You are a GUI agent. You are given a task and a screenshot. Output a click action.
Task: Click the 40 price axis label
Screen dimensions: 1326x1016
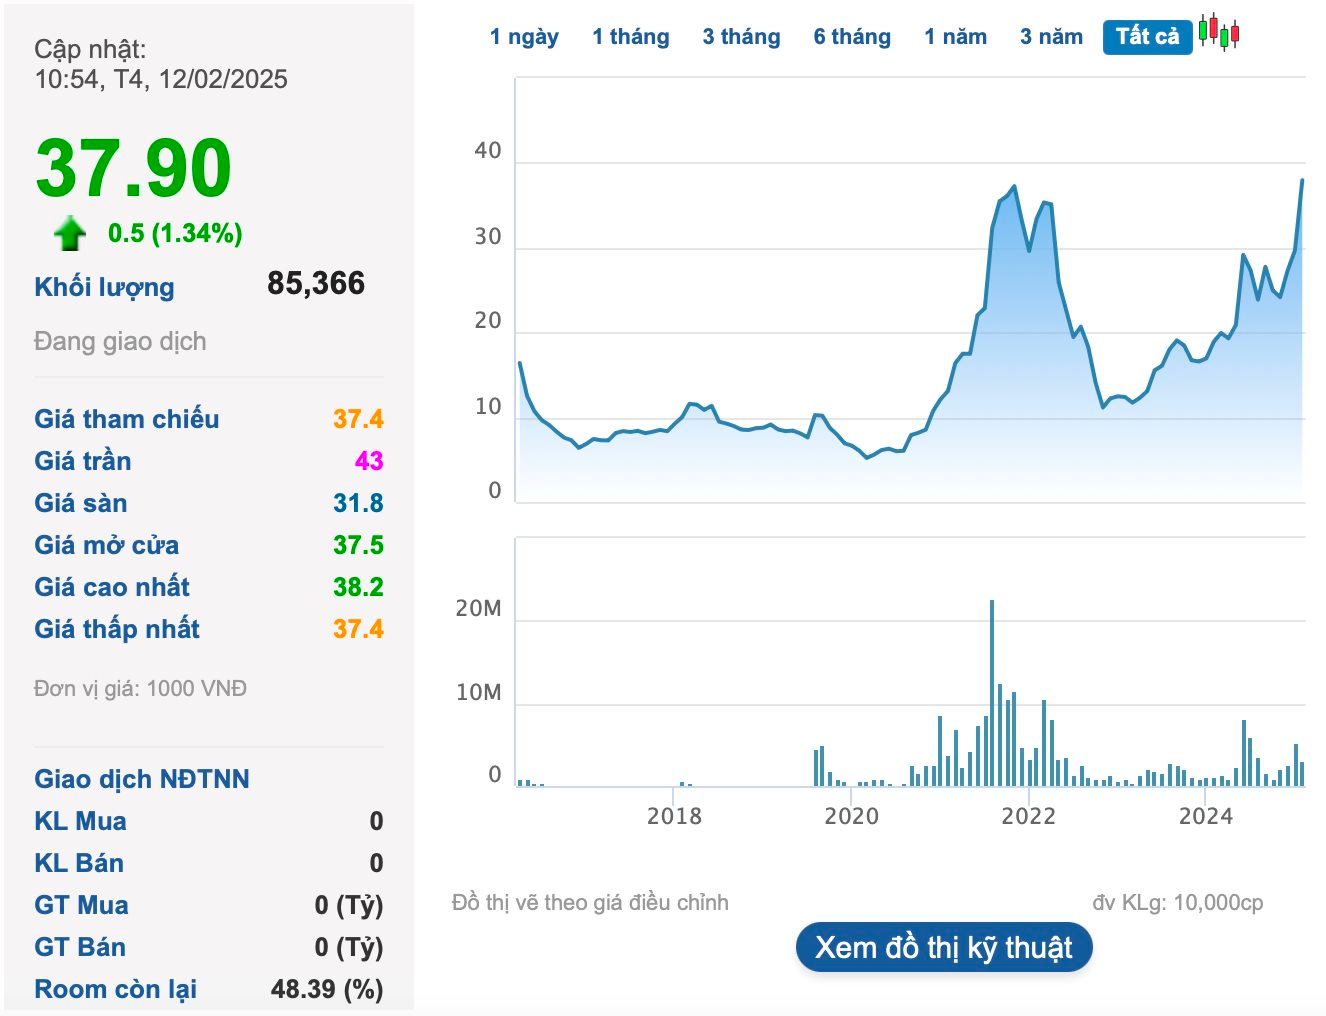pyautogui.click(x=488, y=151)
